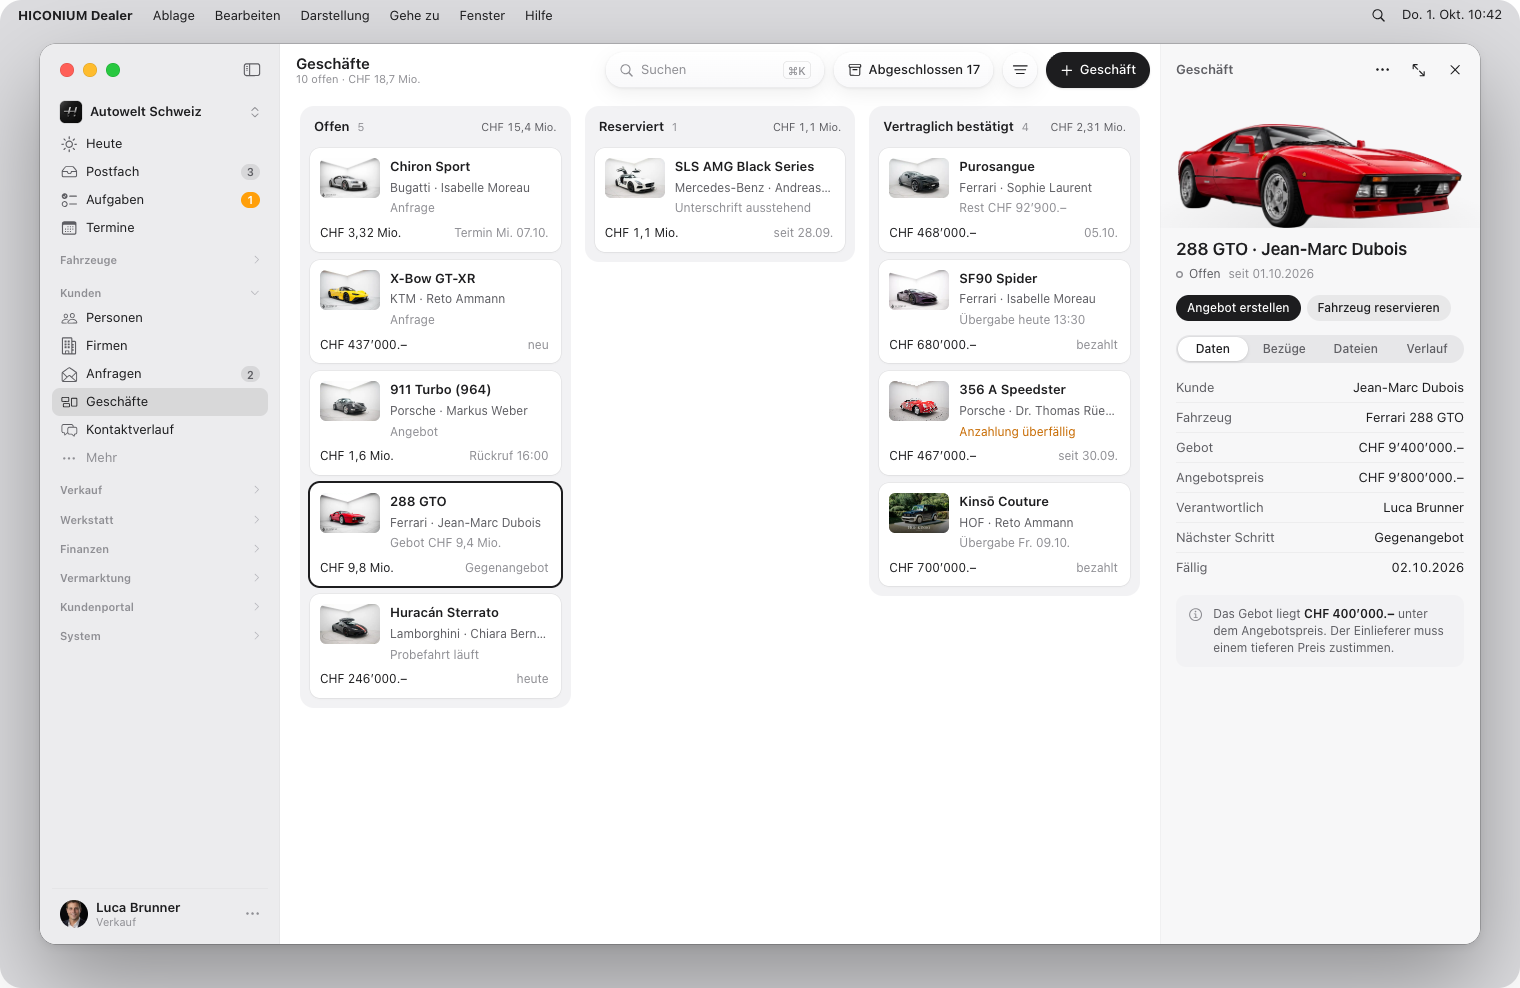Screen dimensions: 1520x988
Task: Add a new Geschäft
Action: pos(1098,70)
